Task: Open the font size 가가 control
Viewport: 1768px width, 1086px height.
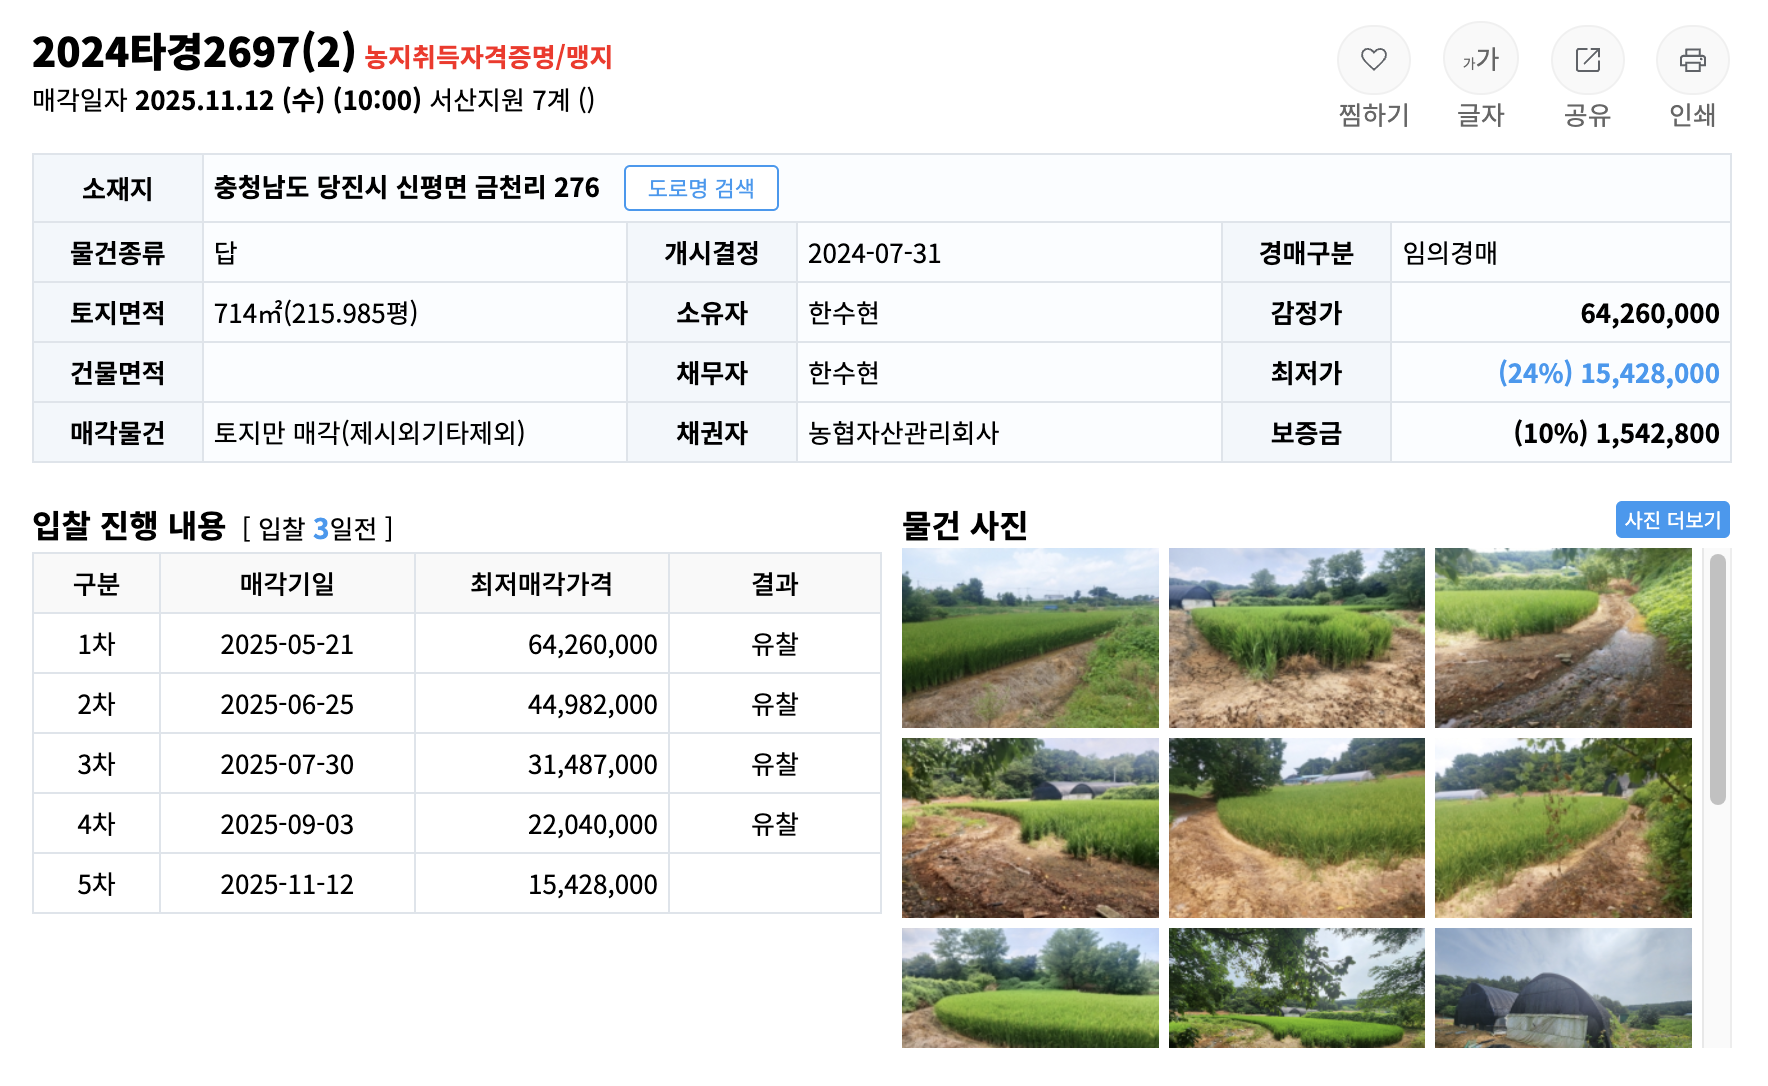Action: 1480,60
